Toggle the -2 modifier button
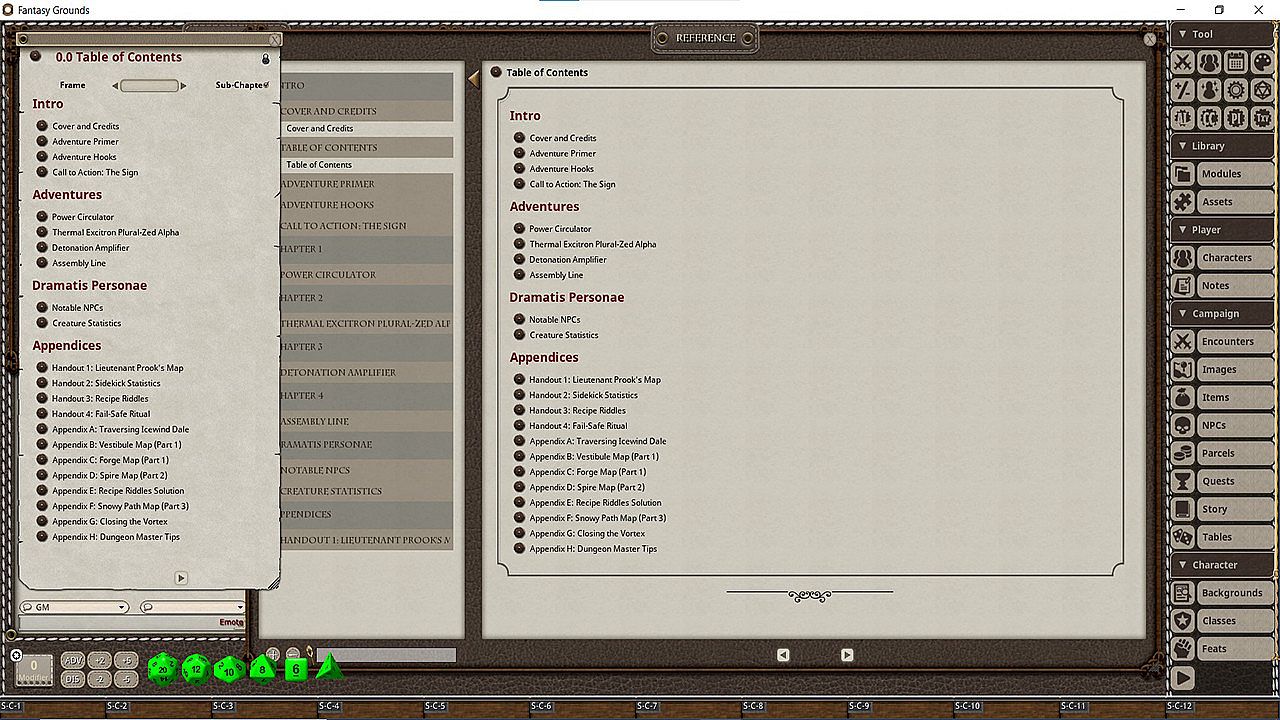The height and width of the screenshot is (720, 1280). [100, 679]
